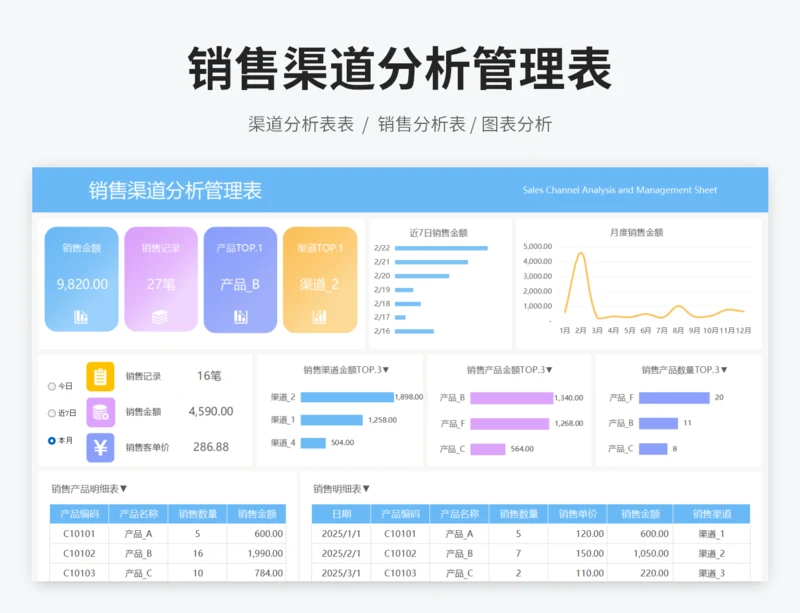Screen dimensions: 800x613
Task: Click the 渠道TOP.1 渠道_2 card
Action: [x=320, y=279]
